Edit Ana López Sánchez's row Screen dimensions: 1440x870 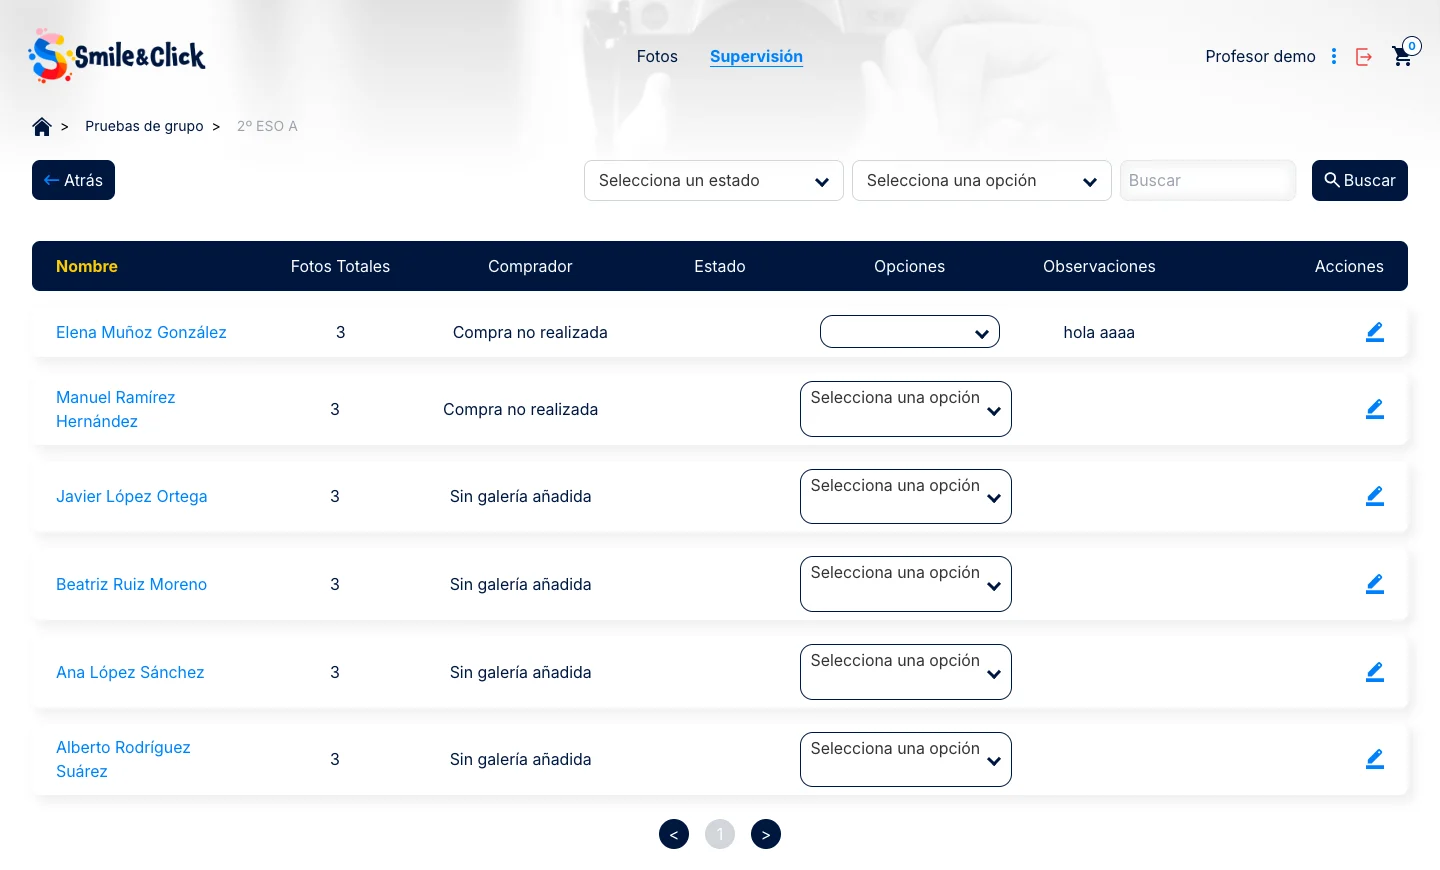[x=1375, y=672]
